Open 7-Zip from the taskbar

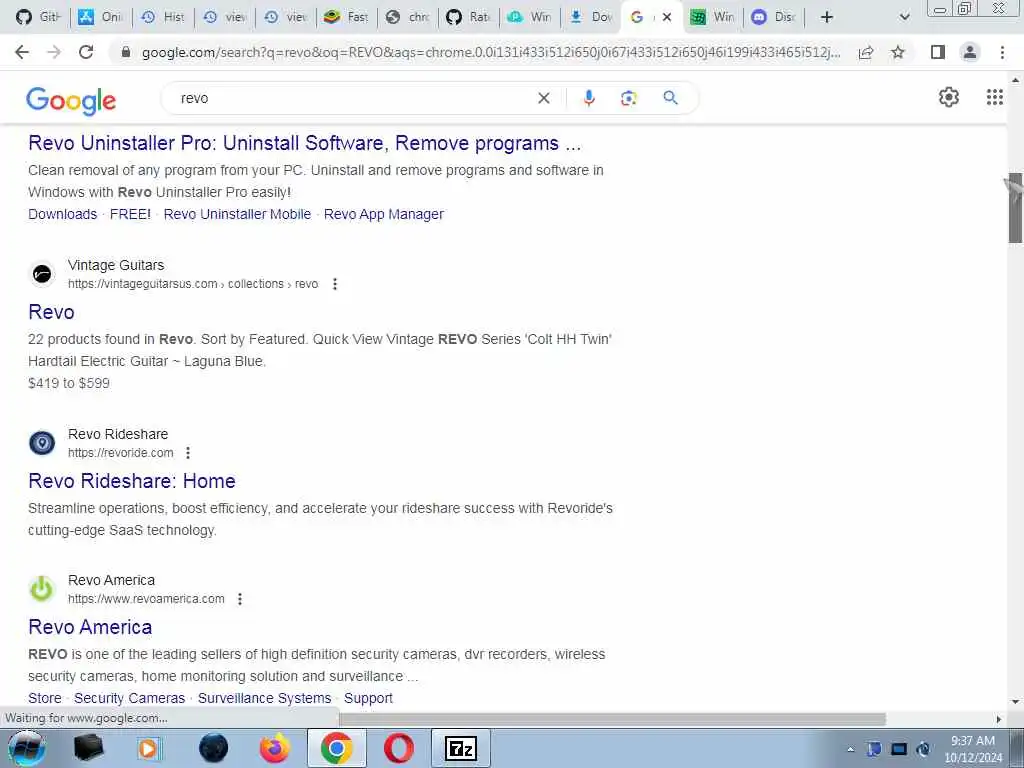[x=460, y=748]
